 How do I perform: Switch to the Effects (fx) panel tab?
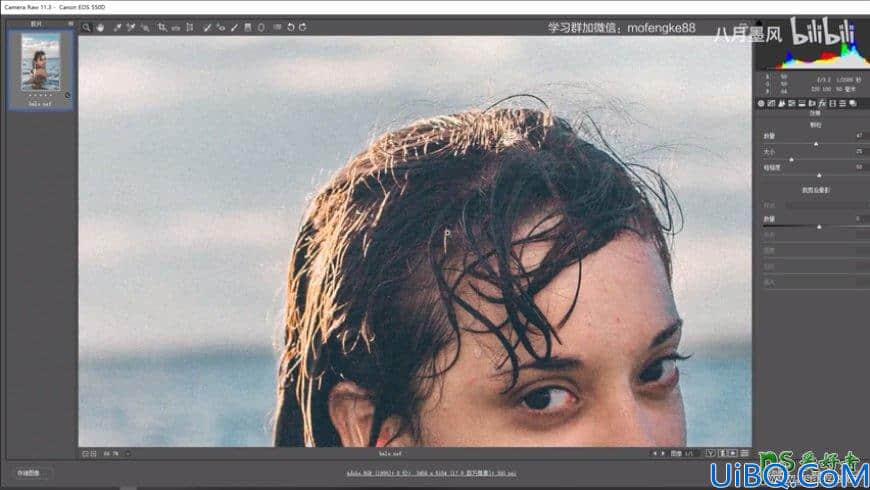[x=822, y=103]
